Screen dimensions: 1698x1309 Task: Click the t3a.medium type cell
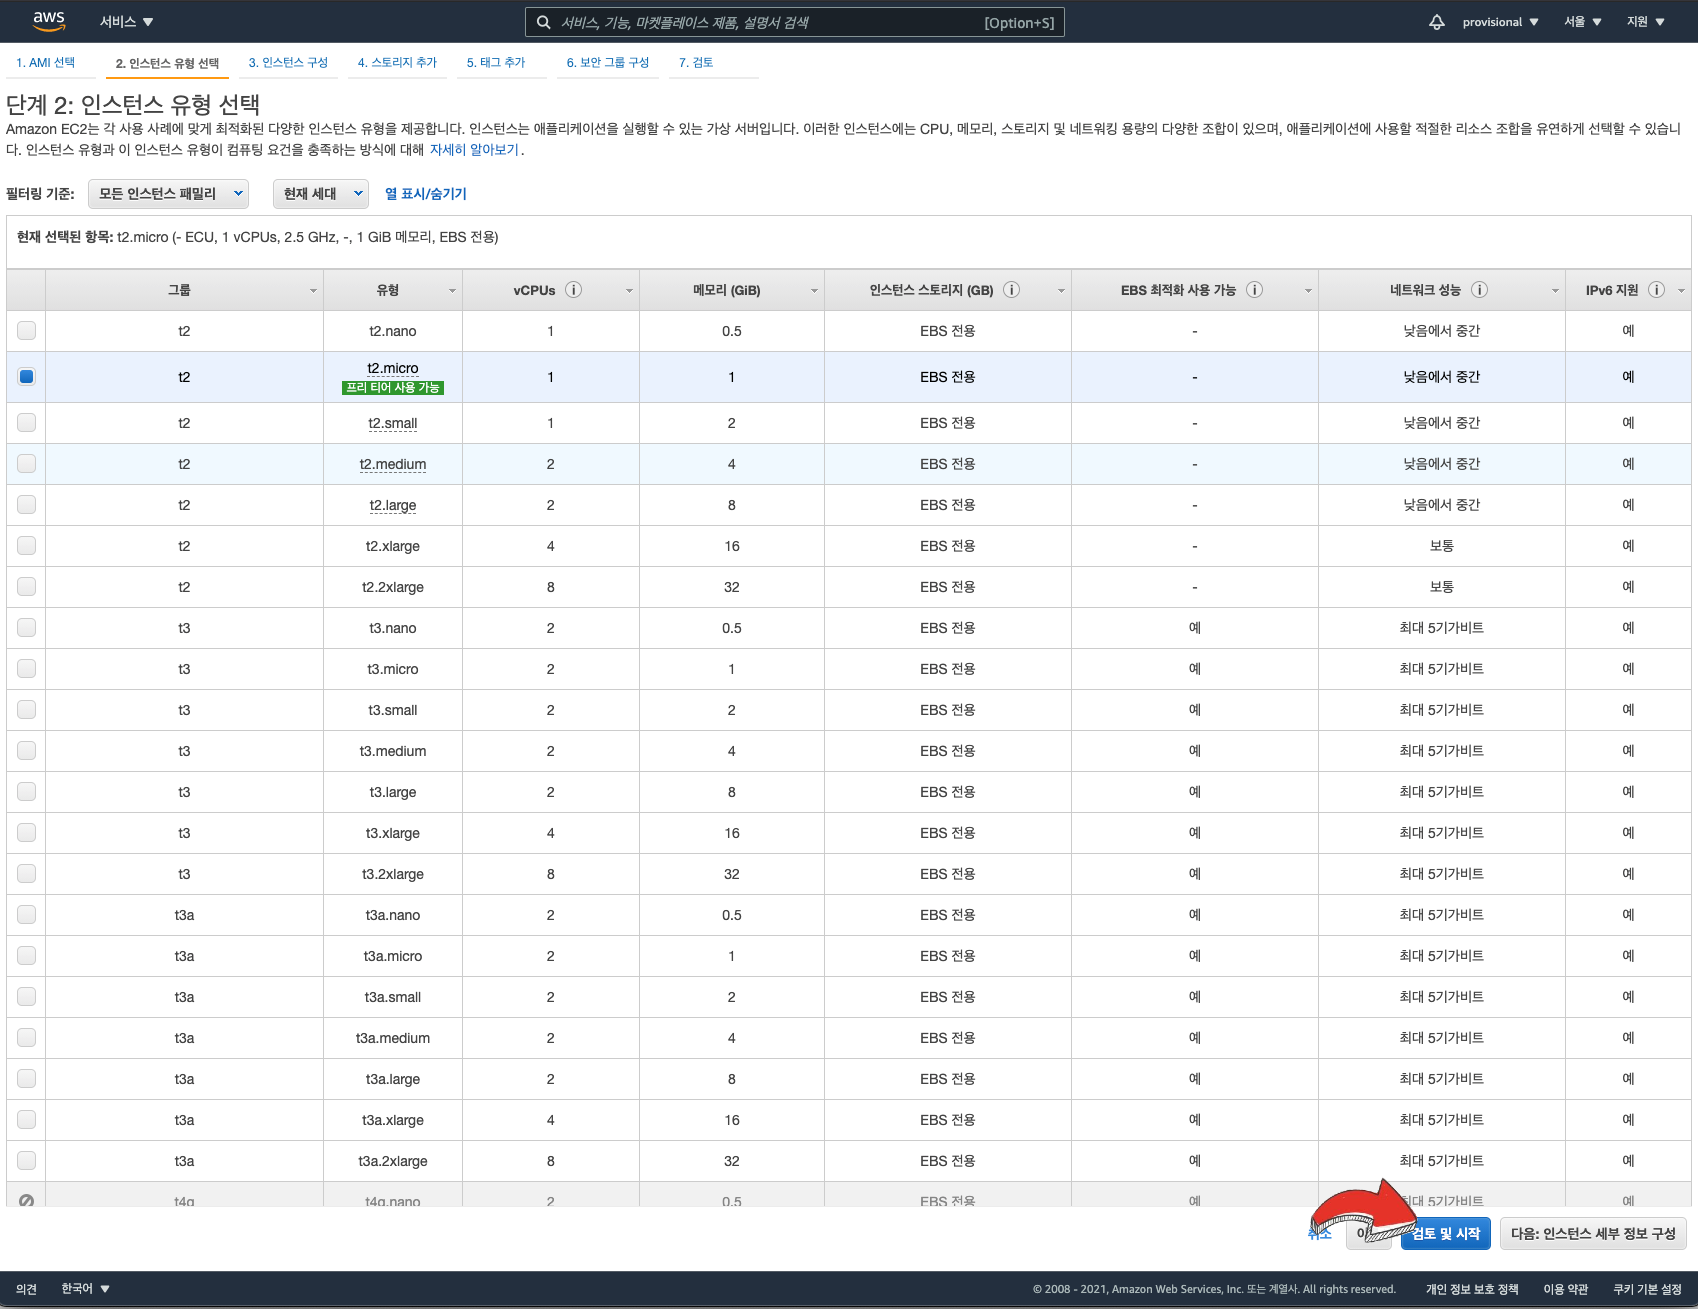coord(393,1038)
